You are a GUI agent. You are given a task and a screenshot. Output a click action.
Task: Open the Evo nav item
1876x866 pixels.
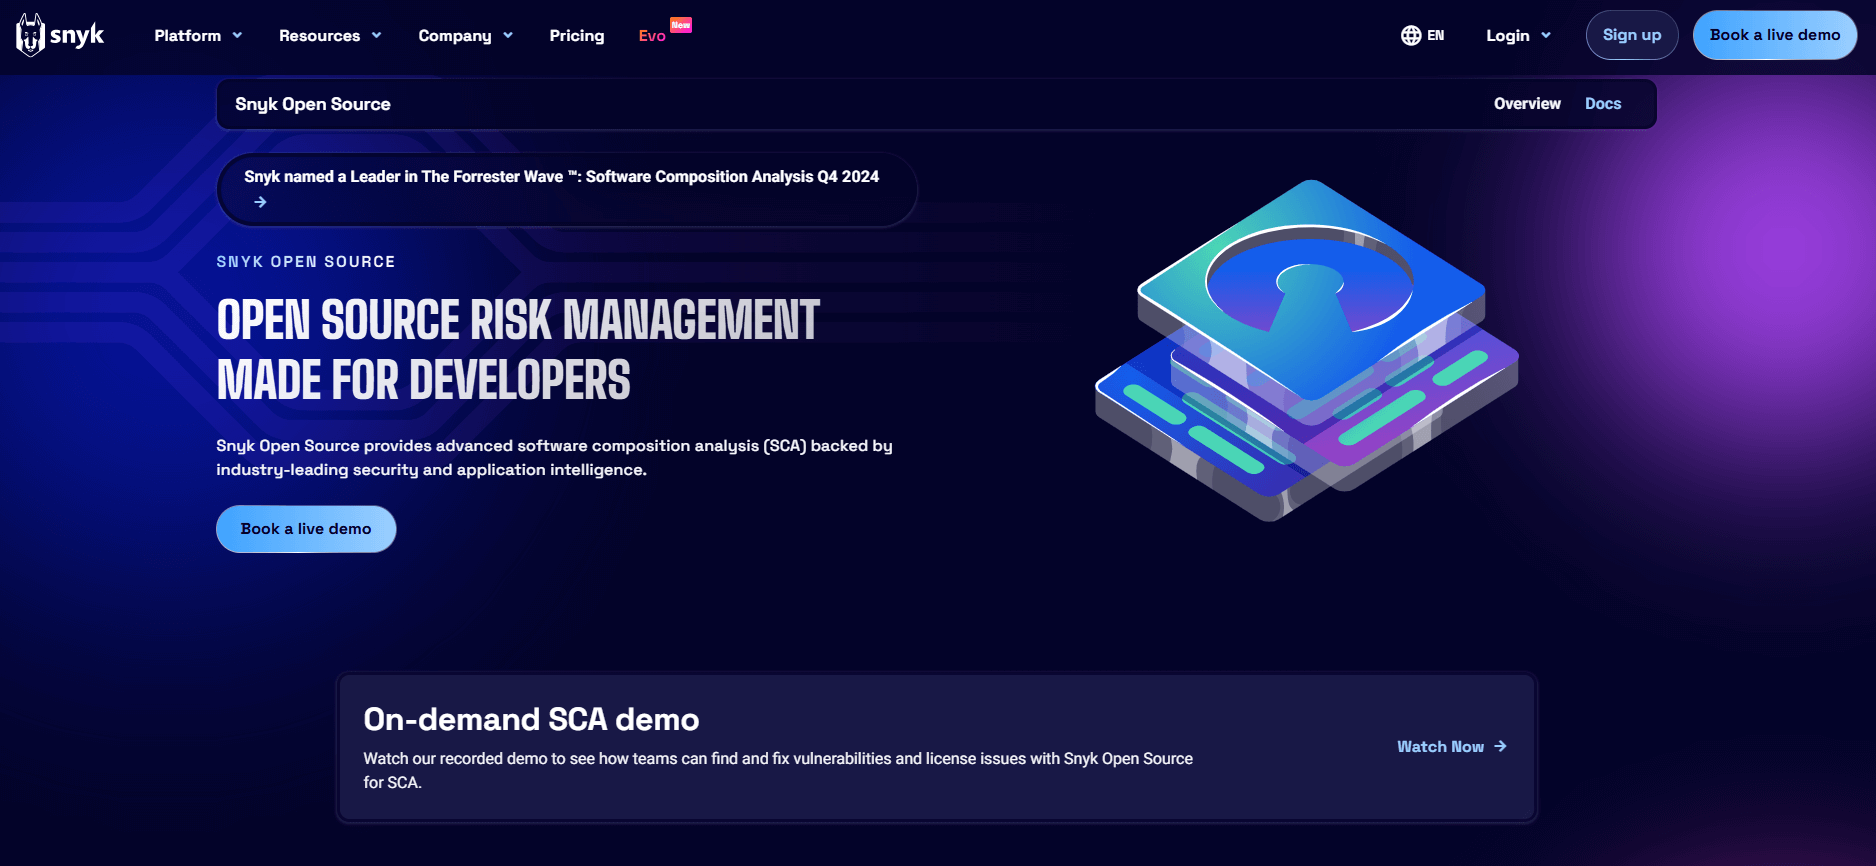652,36
